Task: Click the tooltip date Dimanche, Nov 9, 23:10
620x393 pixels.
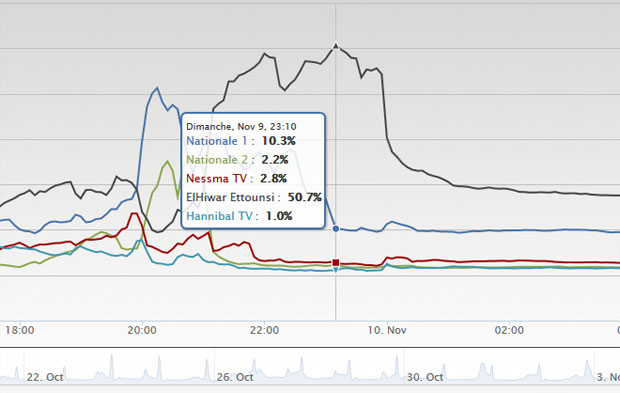Action: 241,127
